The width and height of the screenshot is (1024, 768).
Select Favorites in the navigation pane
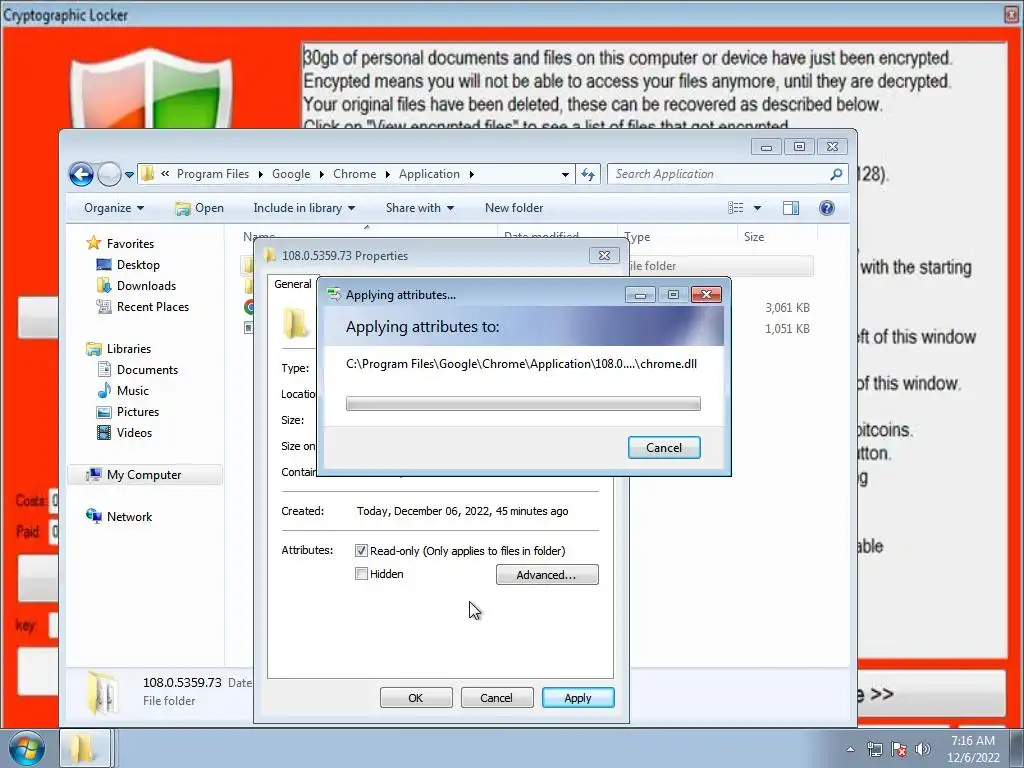(130, 244)
